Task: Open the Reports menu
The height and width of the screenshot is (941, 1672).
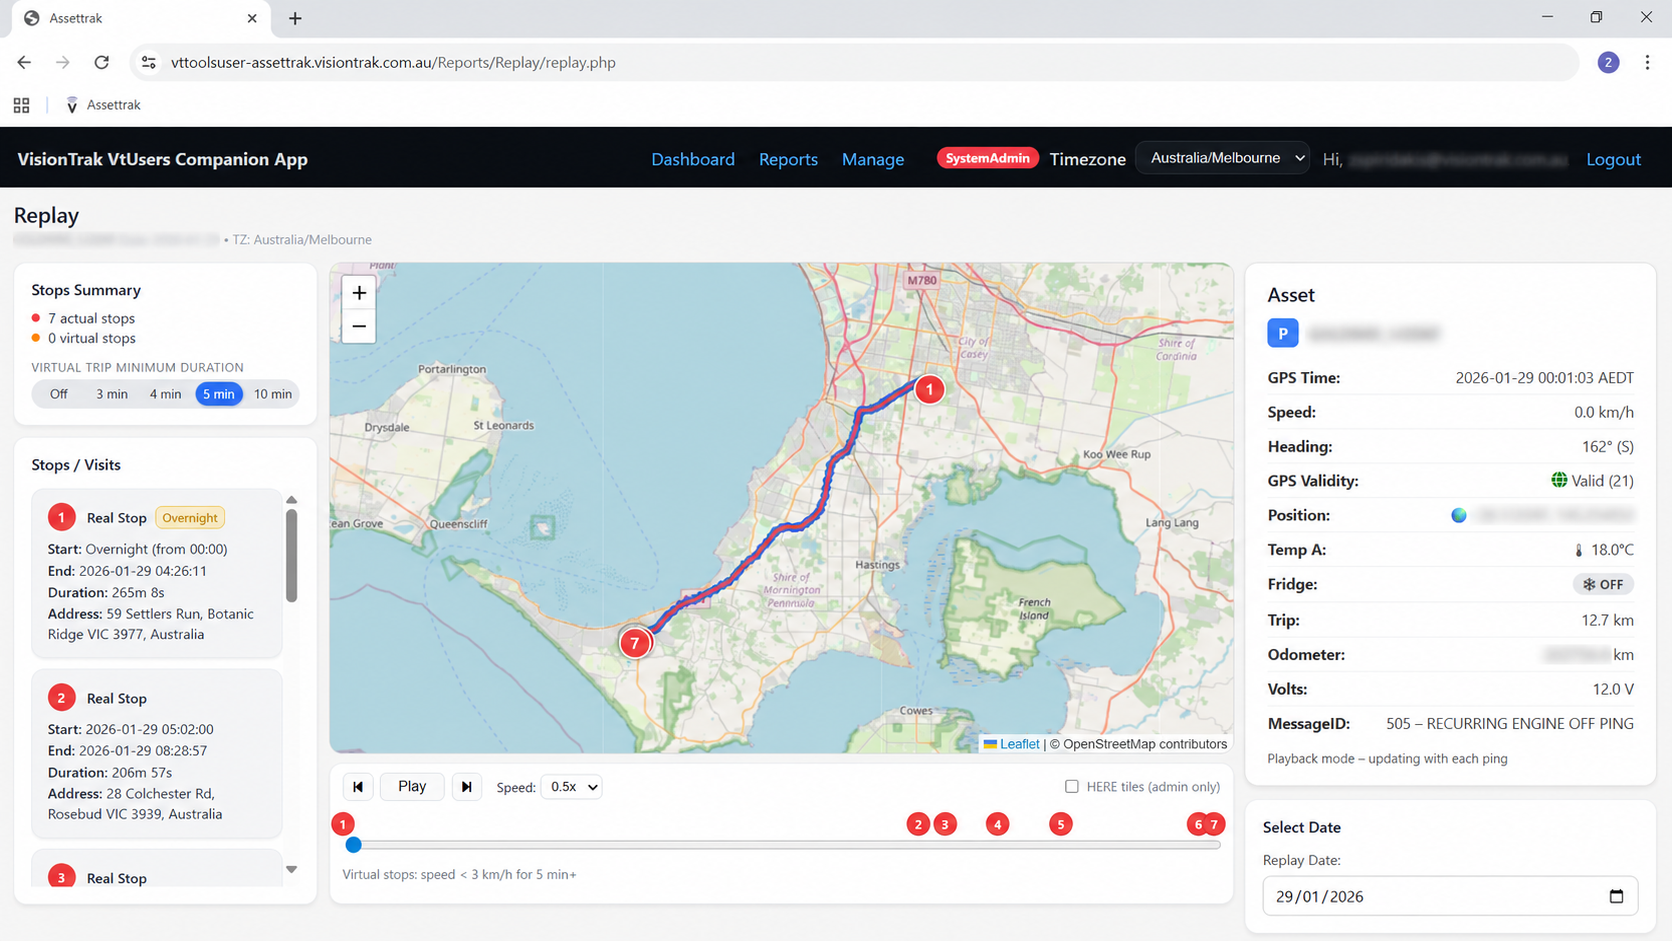Action: tap(788, 159)
